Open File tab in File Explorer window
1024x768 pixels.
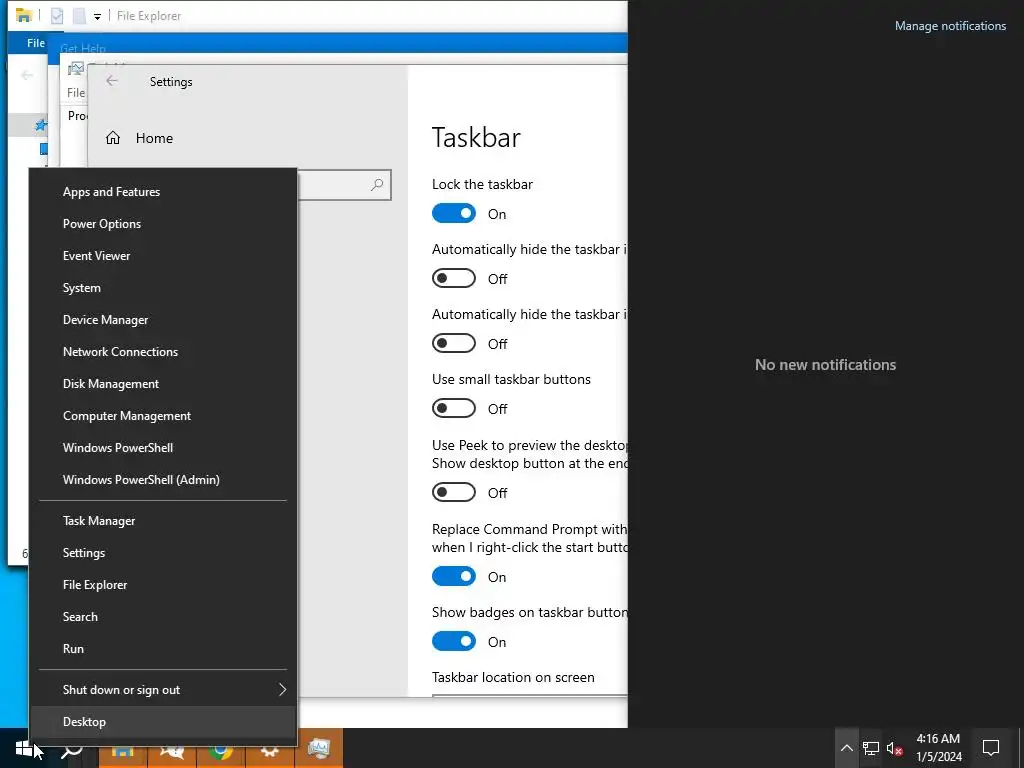(35, 43)
